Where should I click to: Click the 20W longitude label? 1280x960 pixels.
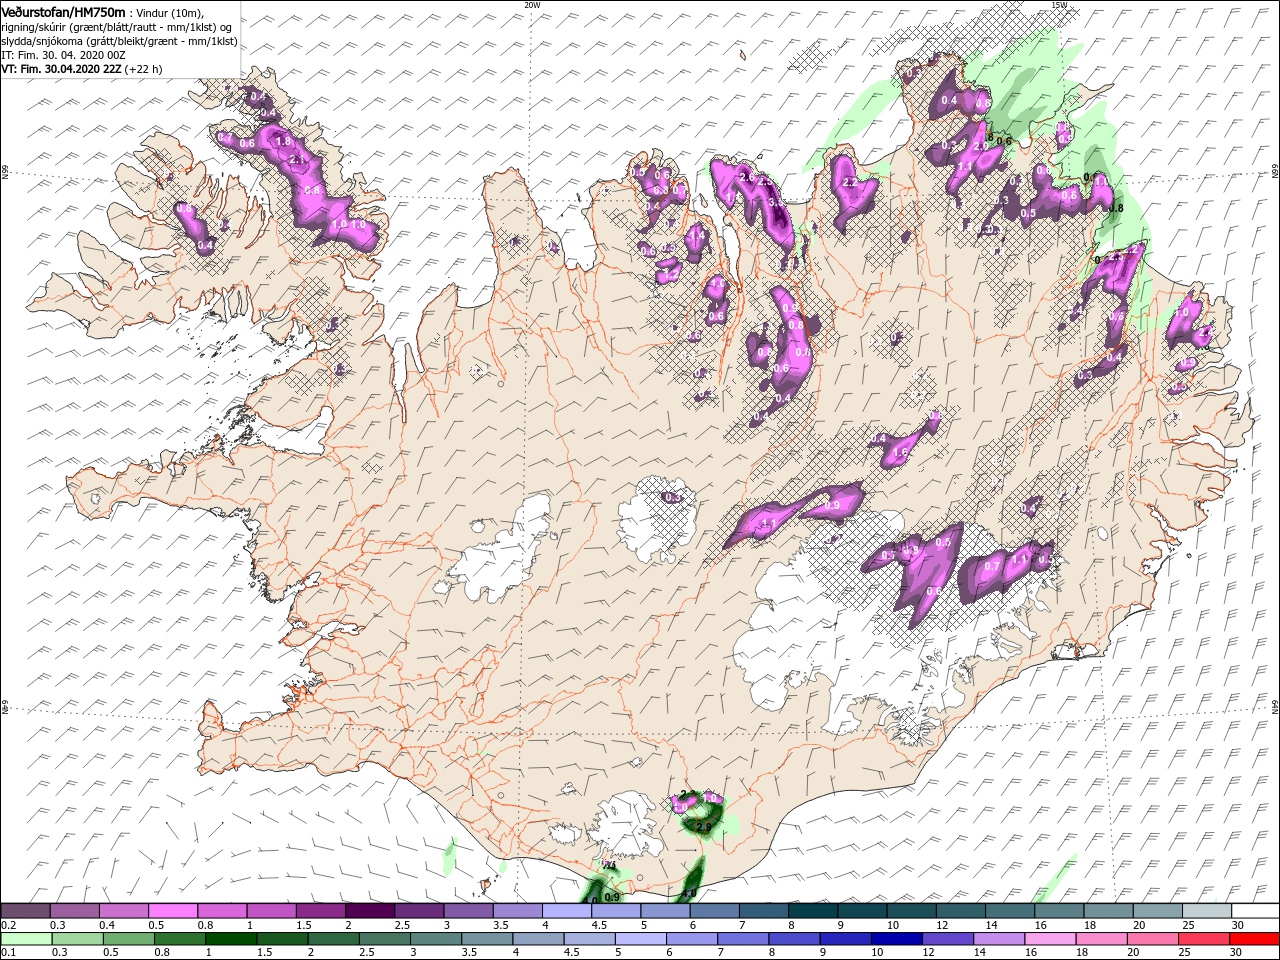click(x=532, y=5)
